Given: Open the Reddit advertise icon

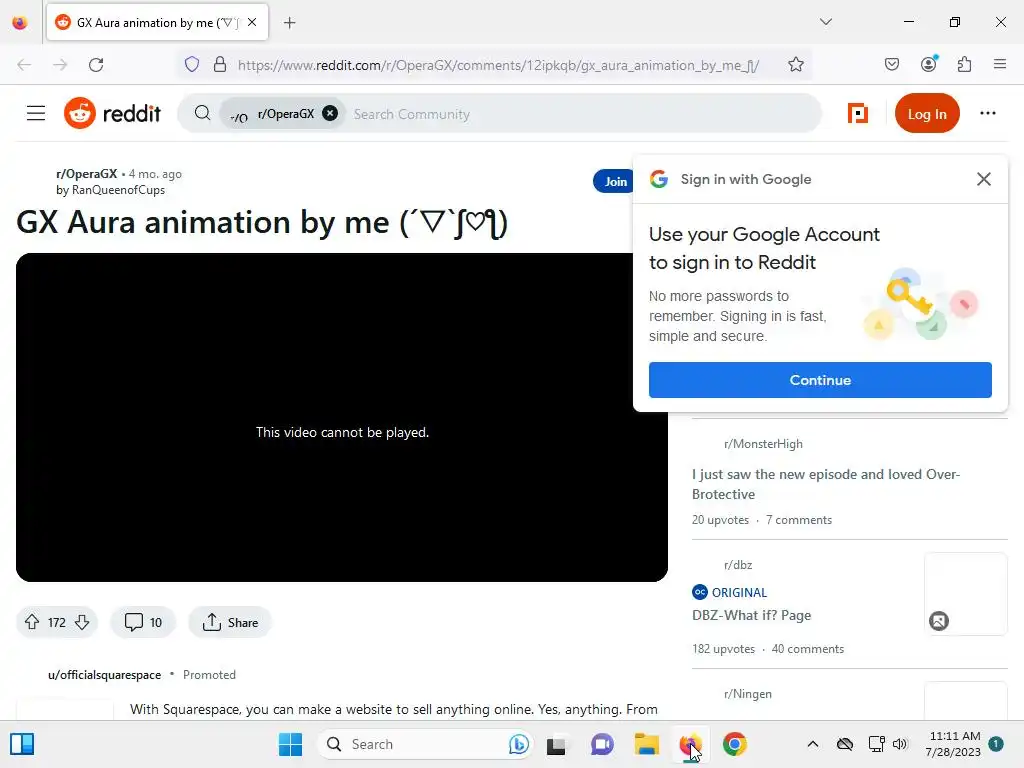Looking at the screenshot, I should 857,114.
